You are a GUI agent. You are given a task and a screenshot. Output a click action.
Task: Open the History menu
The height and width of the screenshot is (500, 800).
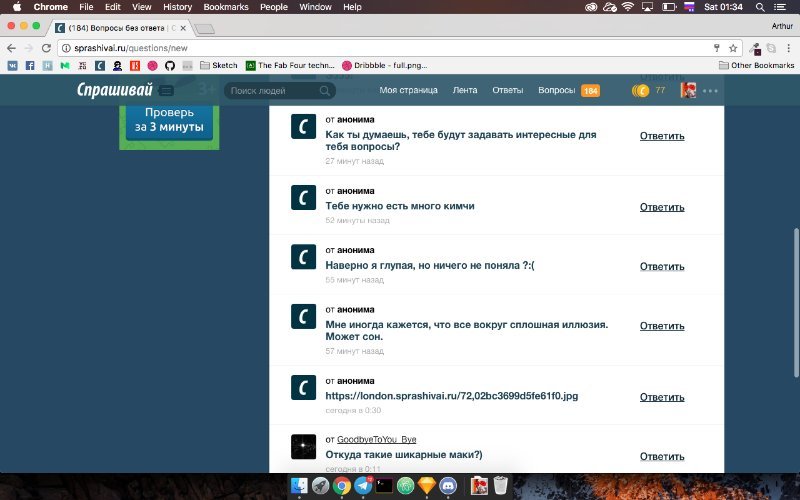click(x=177, y=7)
